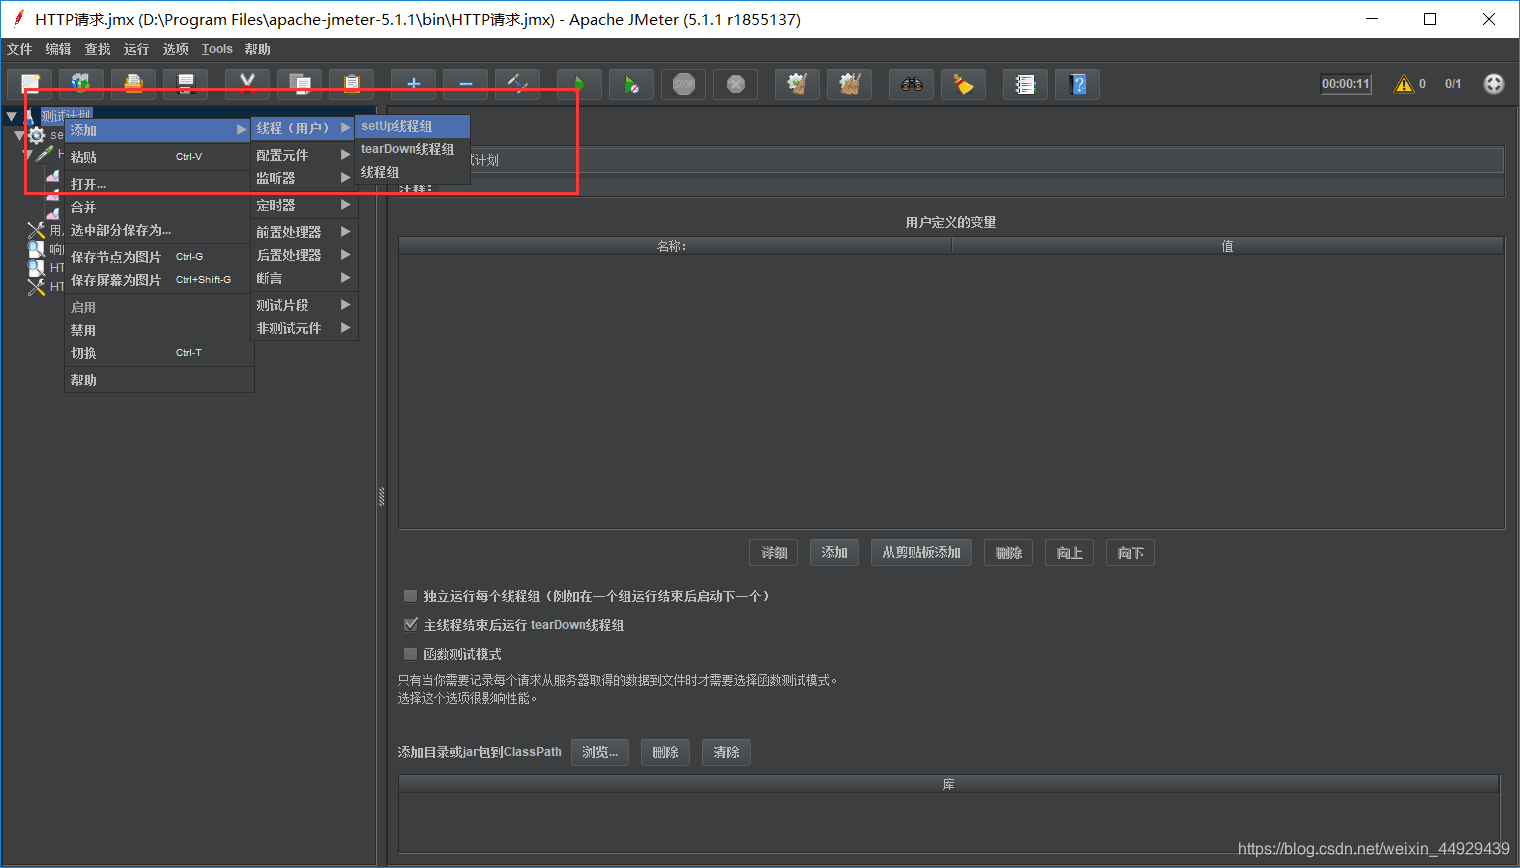1520x868 pixels.
Task: Click 保存节点为图片 in context menu
Action: [158, 257]
